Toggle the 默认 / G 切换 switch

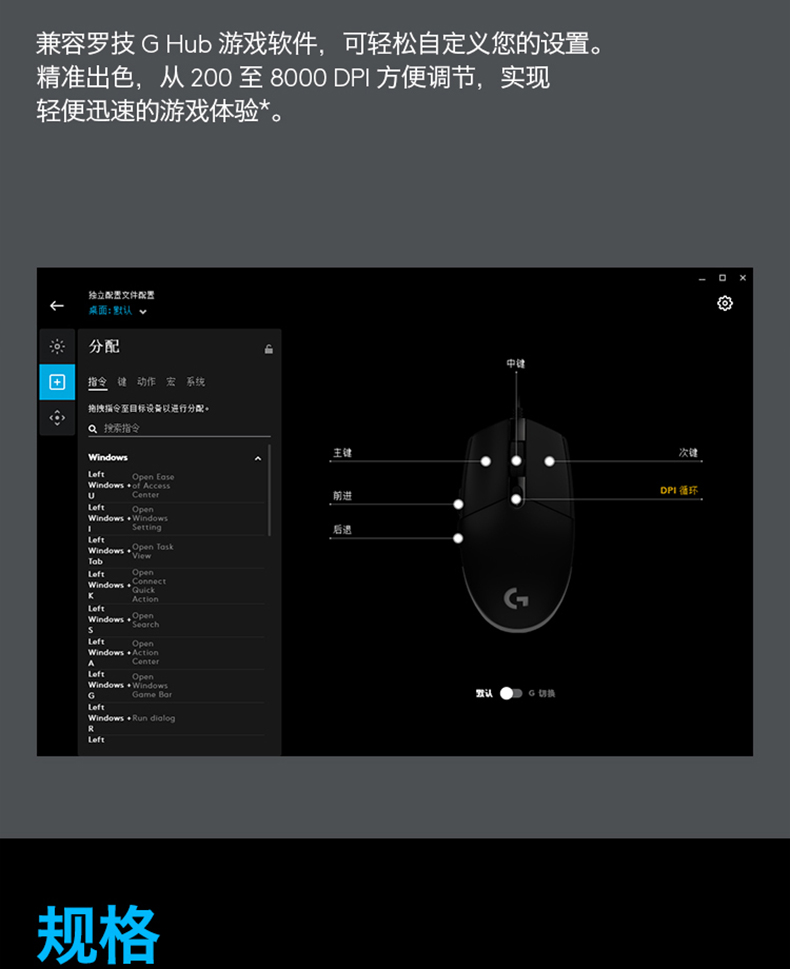click(511, 693)
